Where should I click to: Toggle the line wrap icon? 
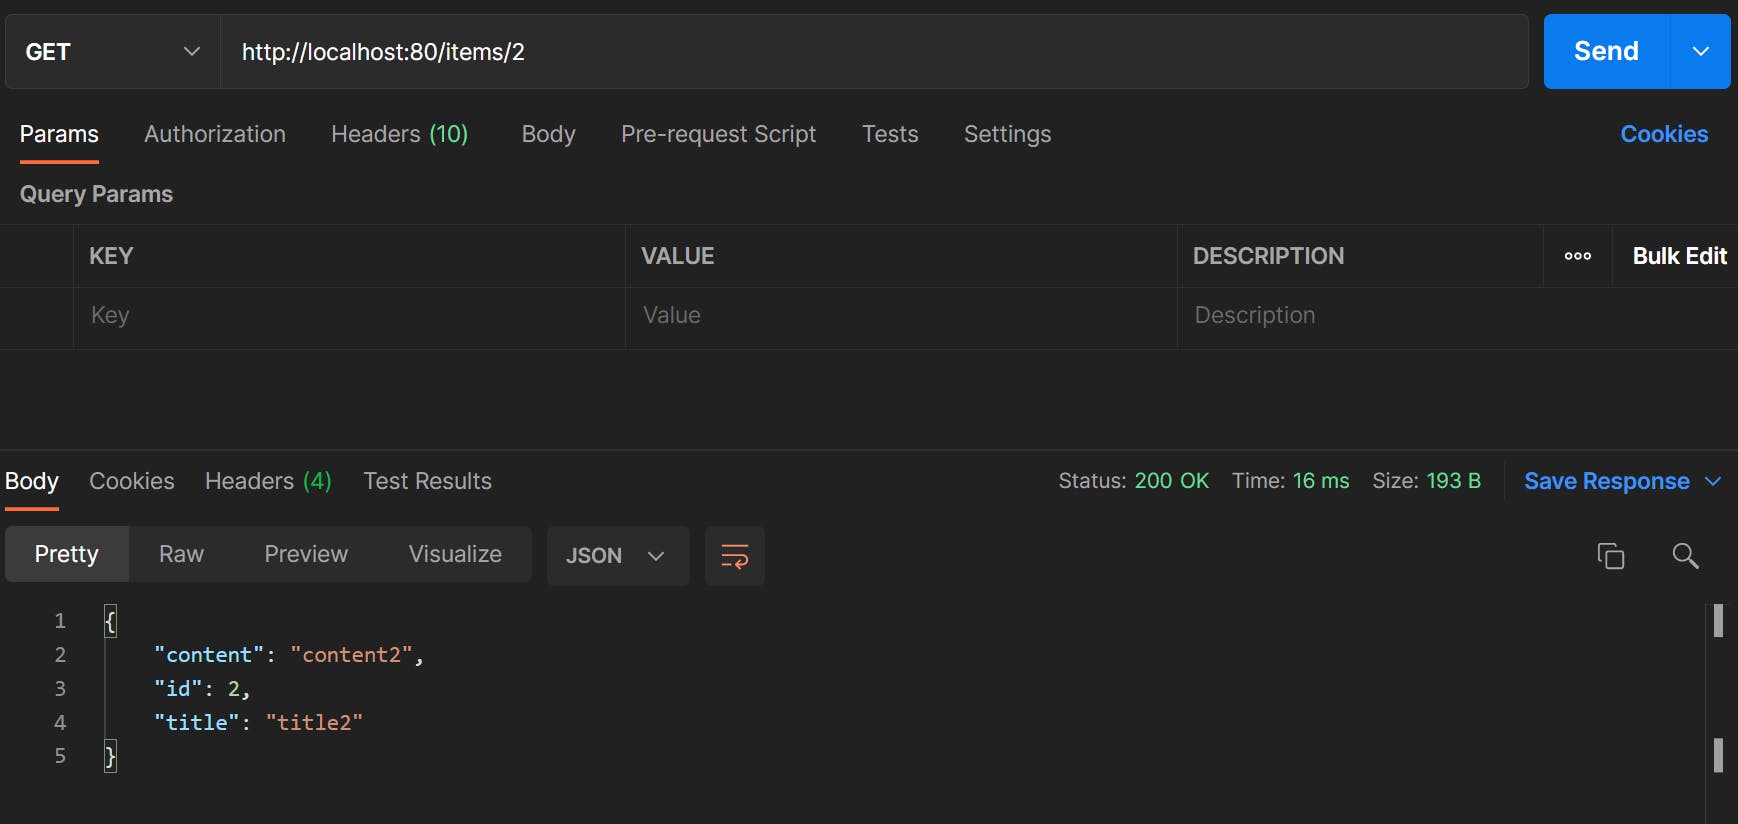[x=735, y=556]
